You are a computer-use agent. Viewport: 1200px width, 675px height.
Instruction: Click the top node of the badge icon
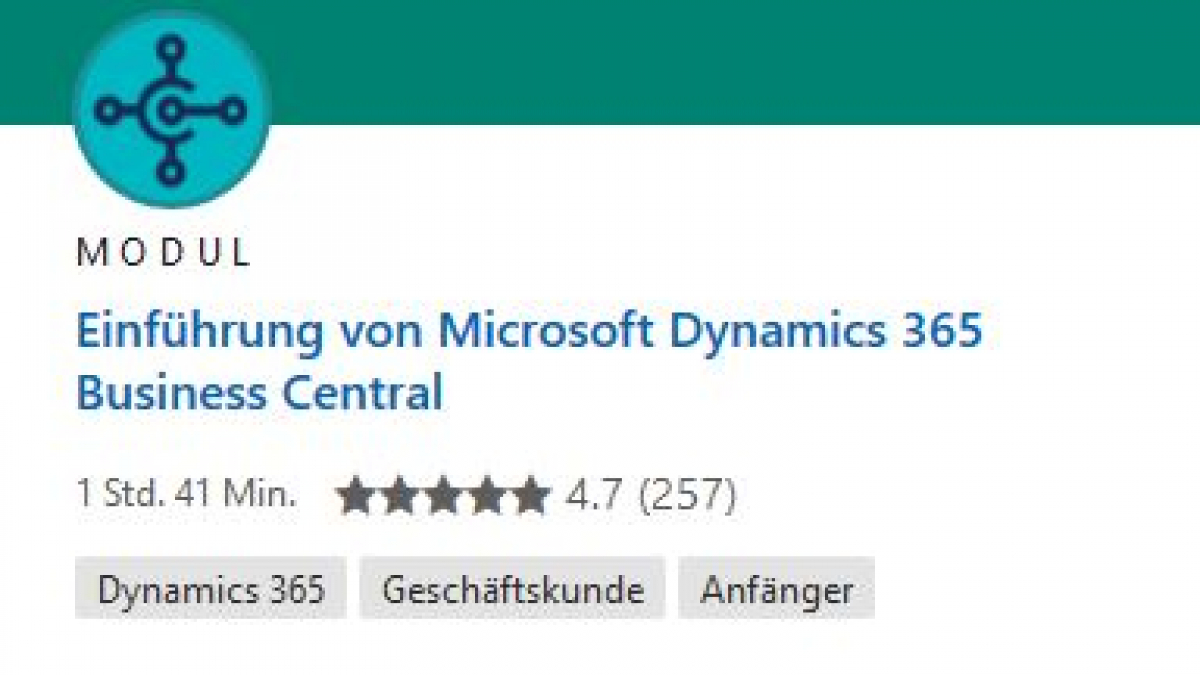pos(172,47)
